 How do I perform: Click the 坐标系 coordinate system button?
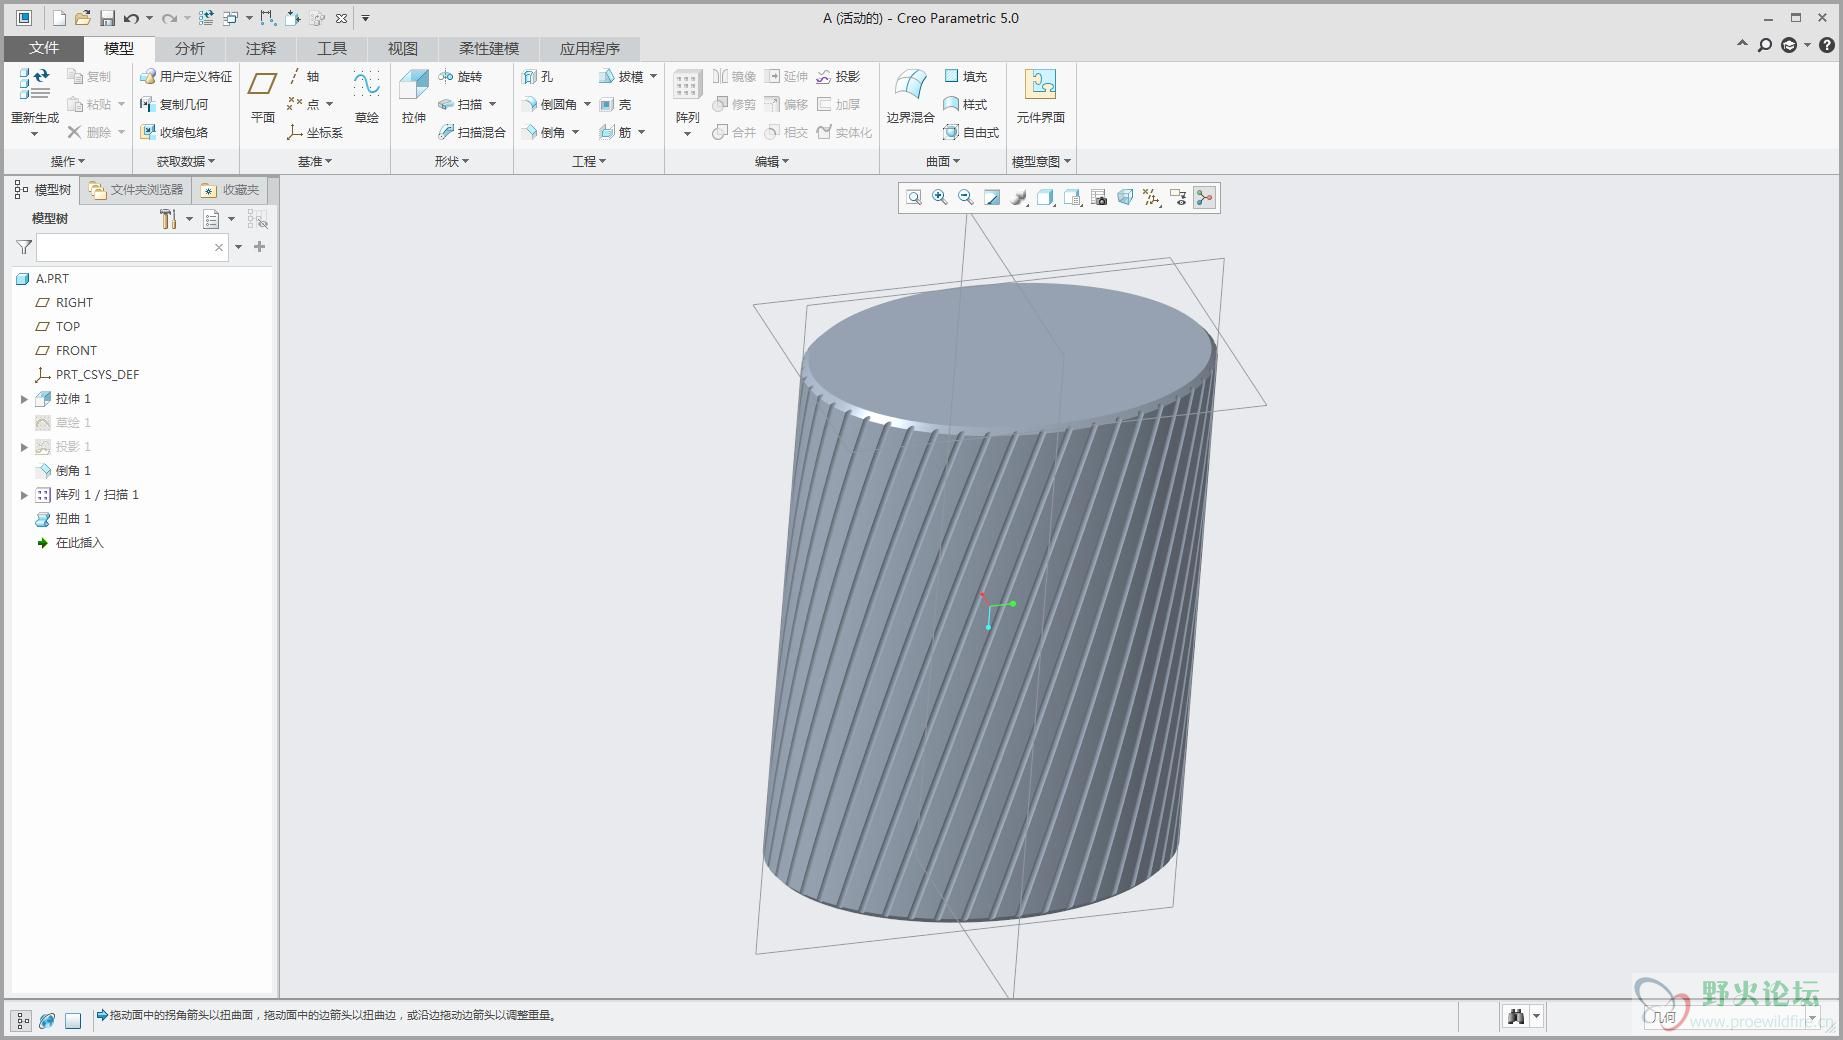coord(315,132)
